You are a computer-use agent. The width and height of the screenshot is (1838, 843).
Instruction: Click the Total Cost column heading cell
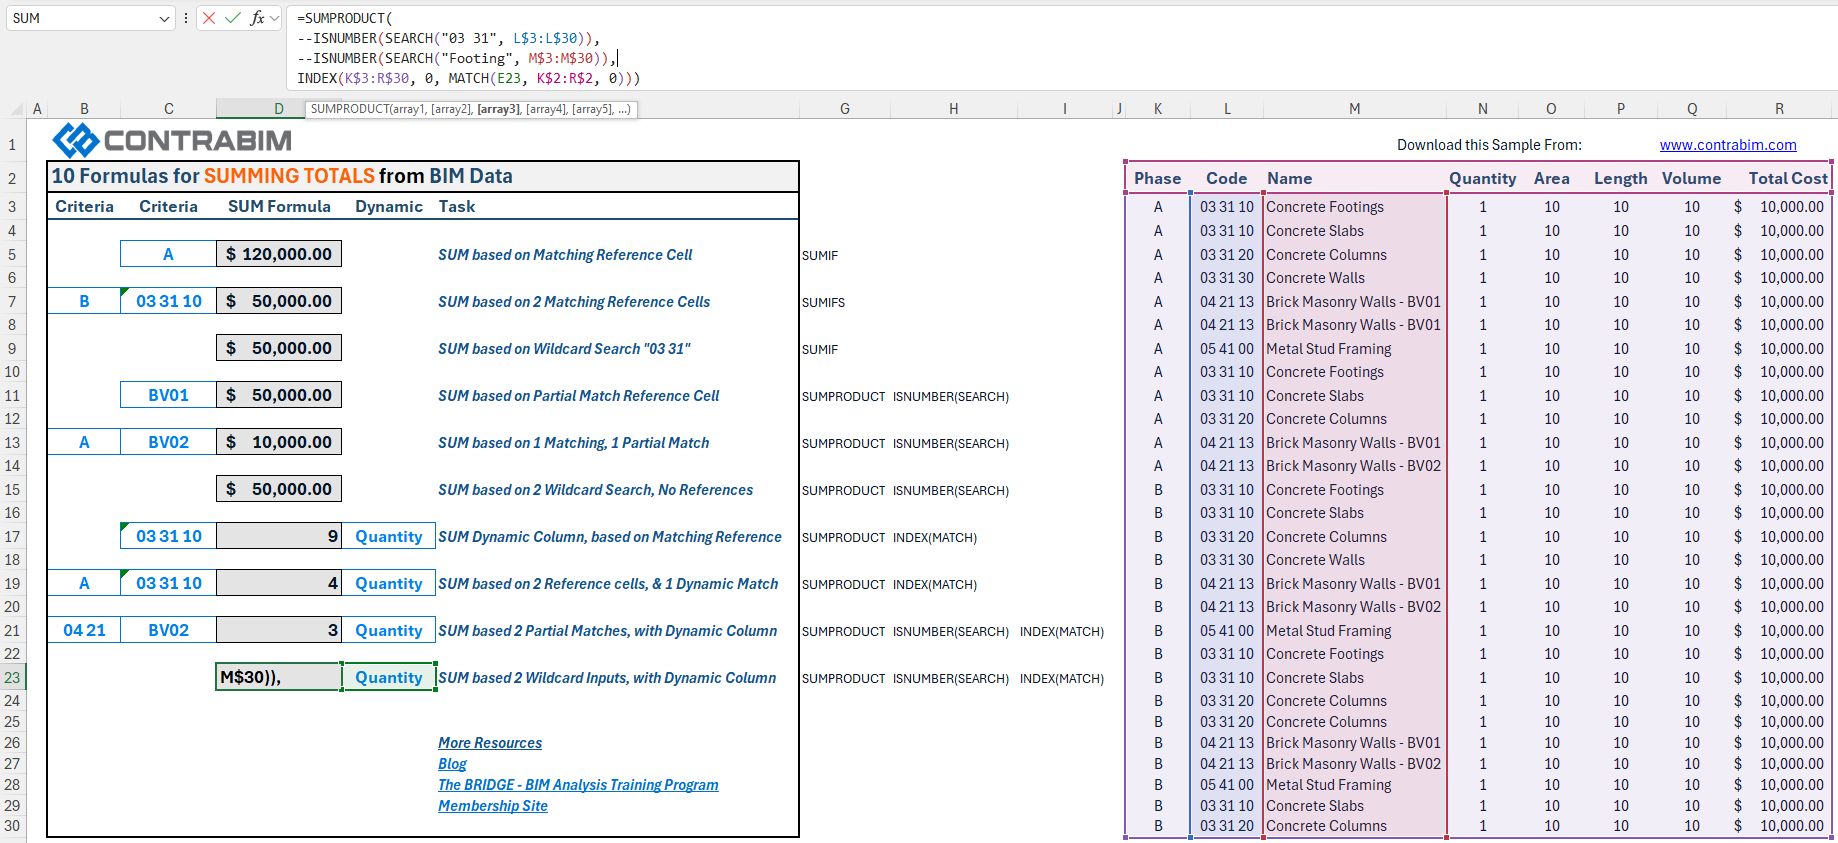[x=1787, y=178]
